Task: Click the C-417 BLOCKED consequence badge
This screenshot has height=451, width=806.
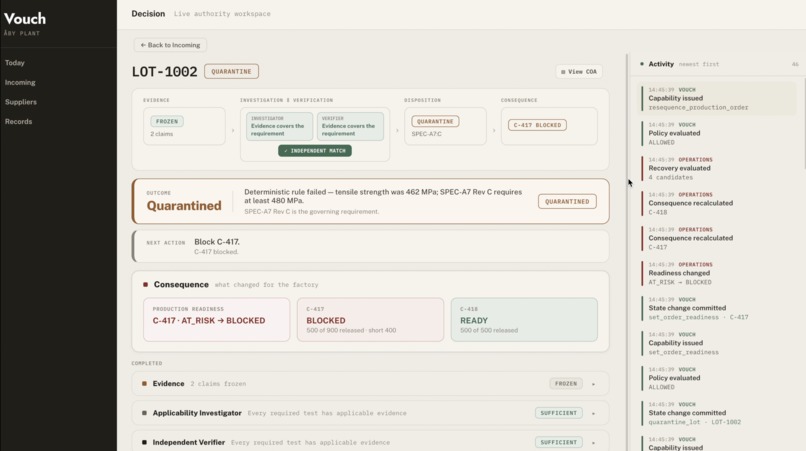Action: coord(537,125)
